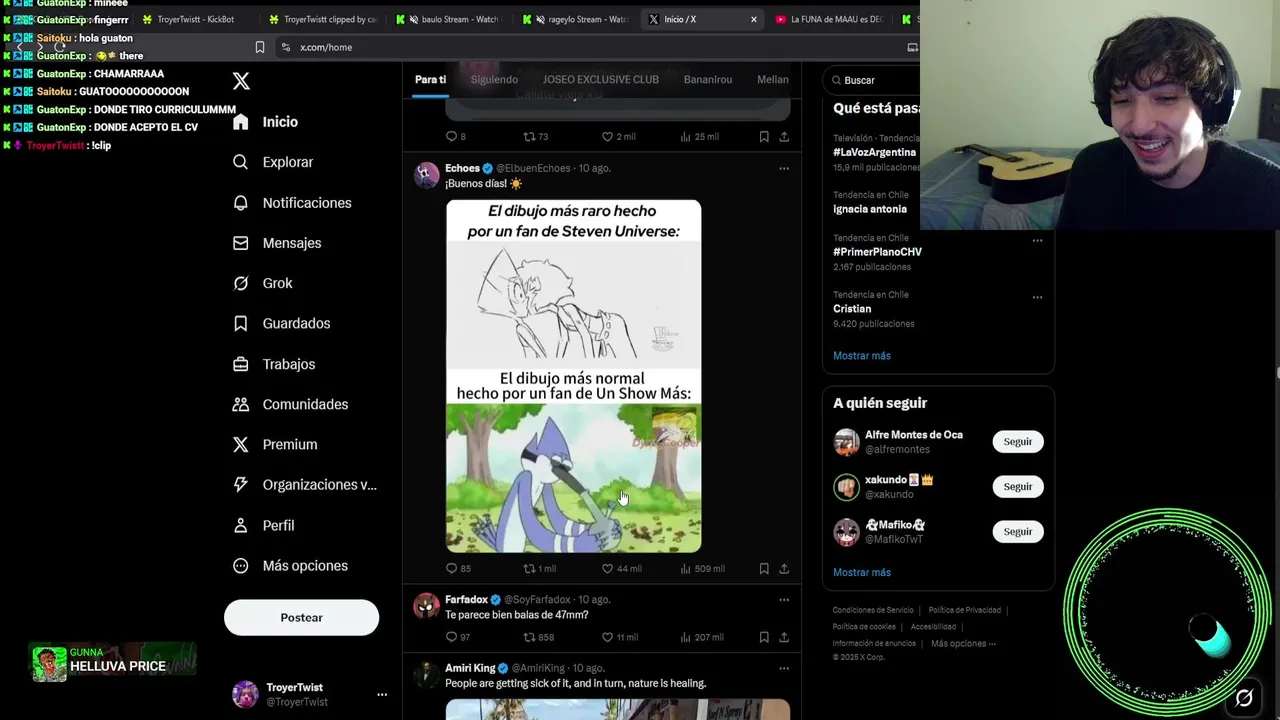Expand the Más opciones footer menu
The height and width of the screenshot is (720, 1280).
963,644
